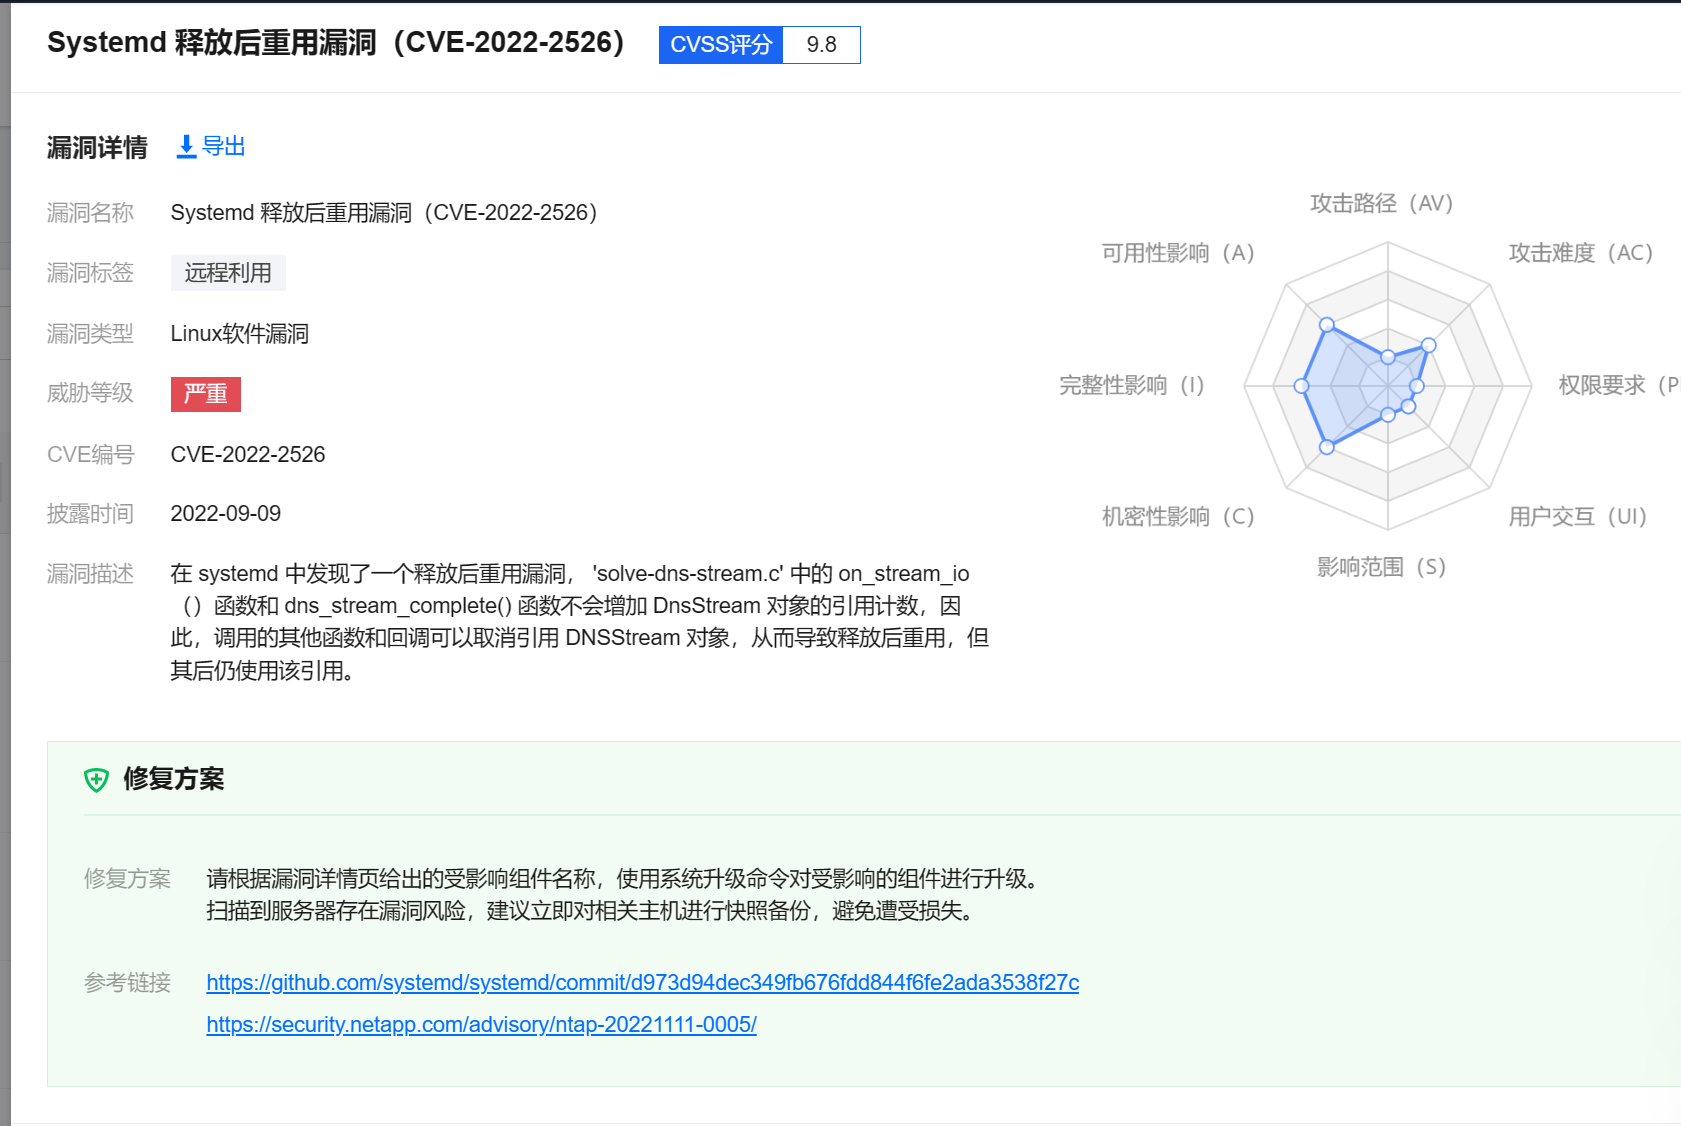
Task: Click the radar data point on the 完整性影响 axis
Action: point(1301,386)
